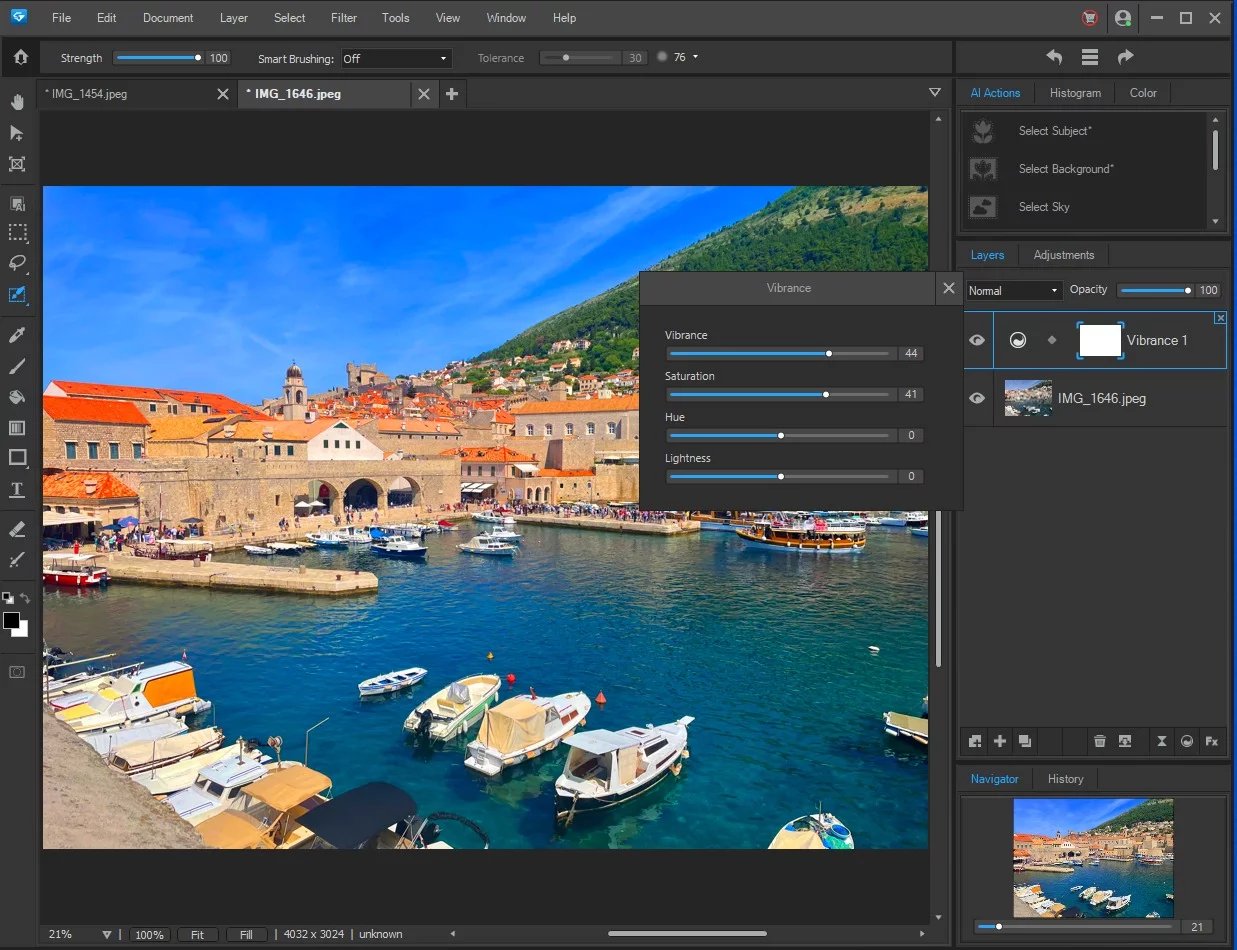Delete the selected layer using the trash icon

tap(1099, 741)
